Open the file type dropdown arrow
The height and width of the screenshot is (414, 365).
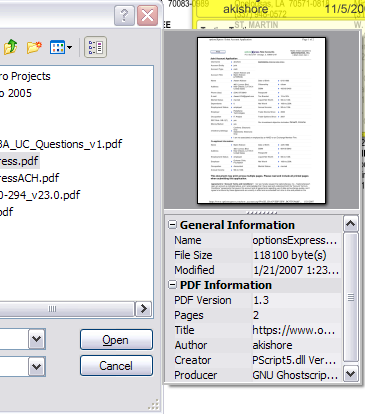coord(37,367)
